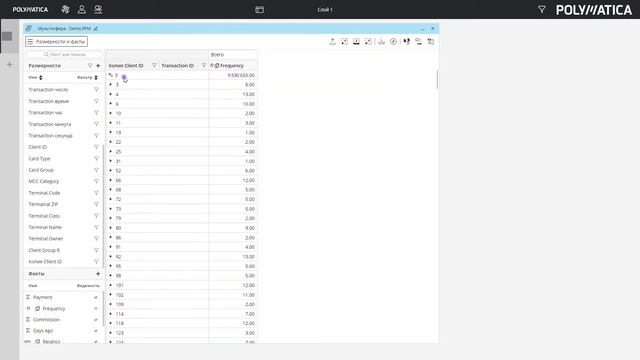The width and height of the screenshot is (640, 360).
Task: Filter the Card Type dimension
Action: coord(96,158)
